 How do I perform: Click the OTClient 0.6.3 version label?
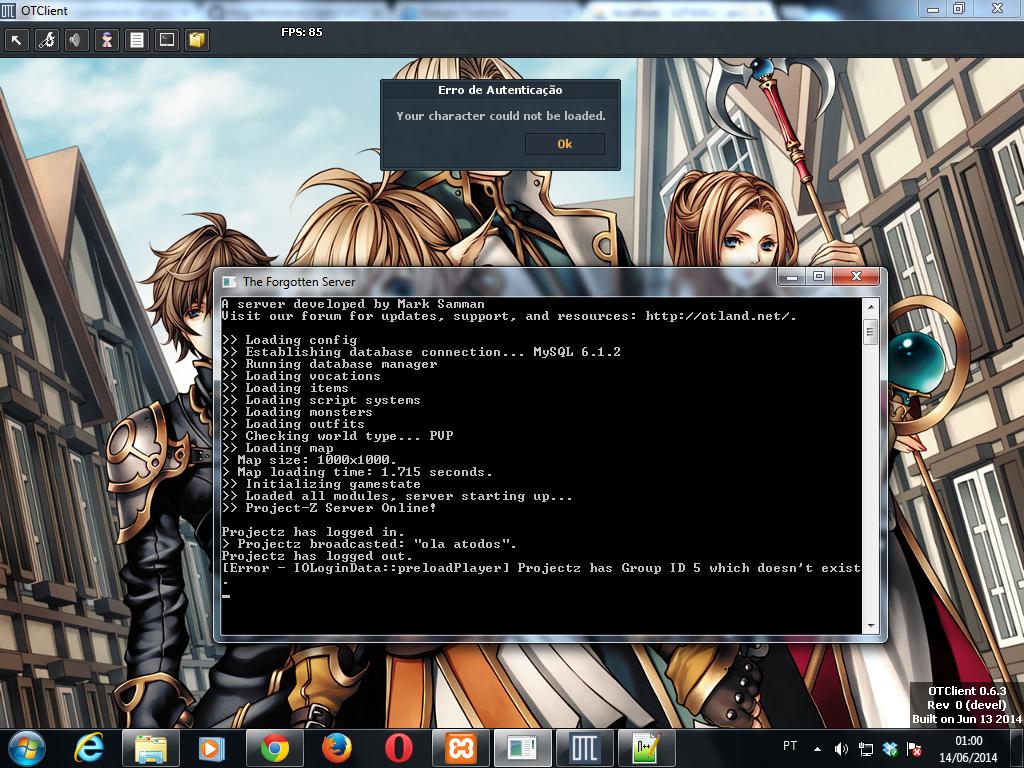pyautogui.click(x=967, y=691)
